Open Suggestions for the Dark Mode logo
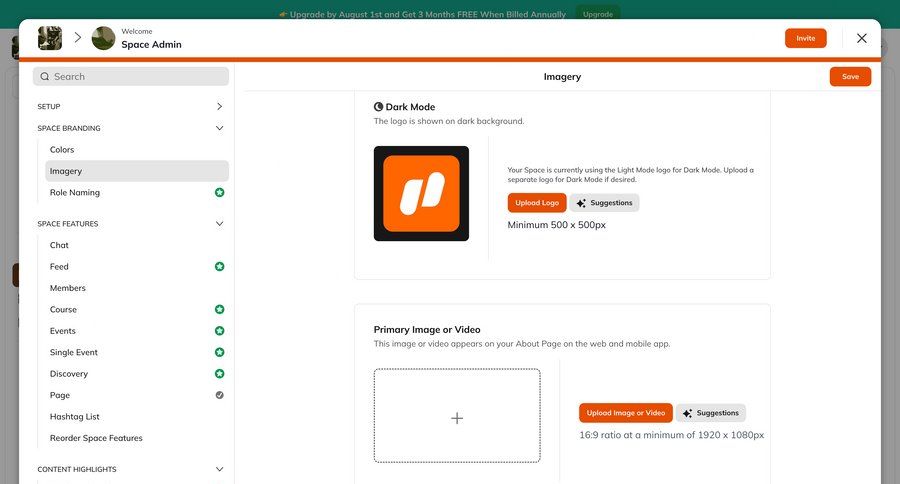Viewport: 900px width, 484px height. coord(604,203)
